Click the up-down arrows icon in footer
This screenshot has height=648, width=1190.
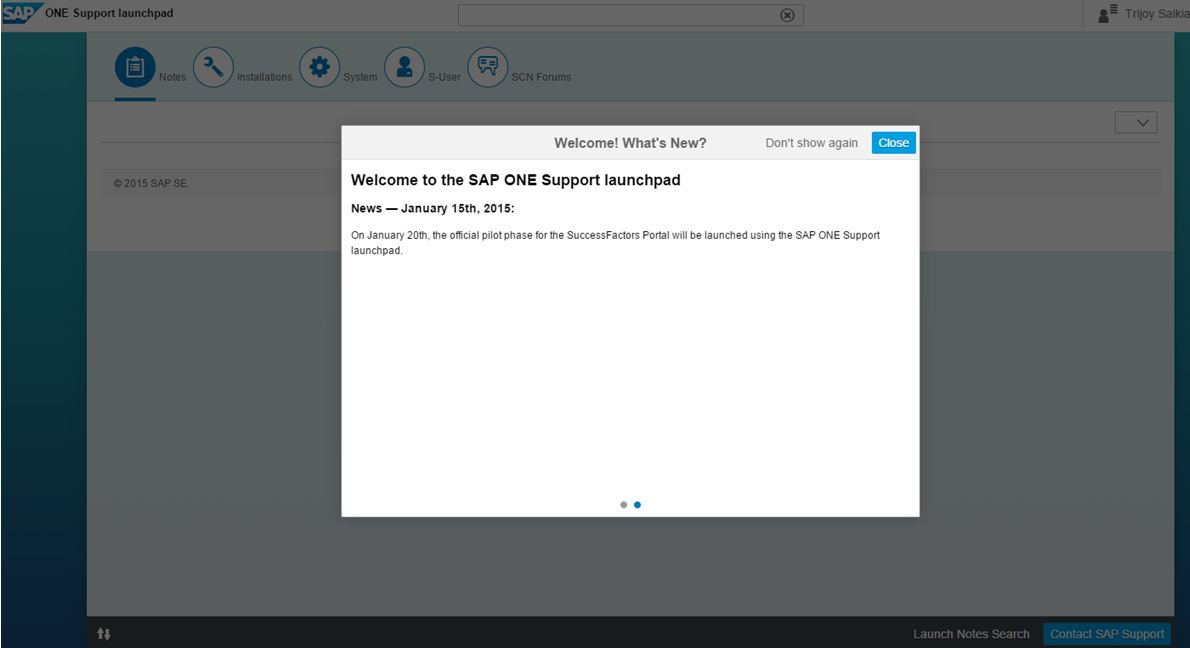pos(104,634)
